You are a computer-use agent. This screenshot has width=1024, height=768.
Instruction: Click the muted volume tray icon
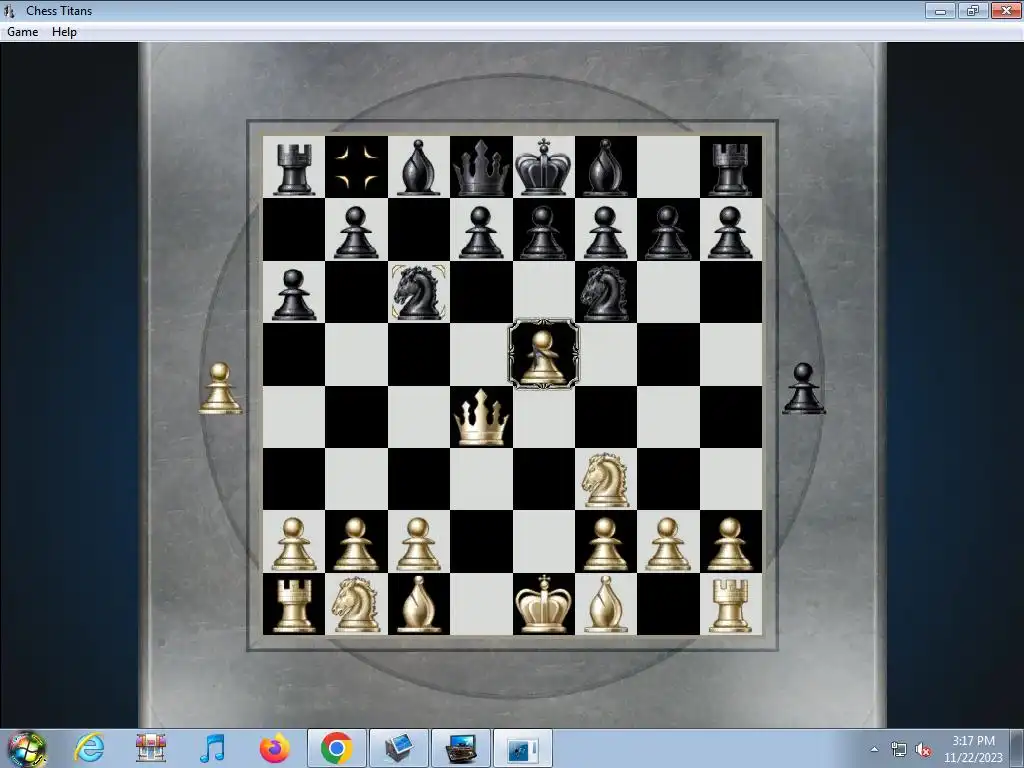[x=923, y=750]
